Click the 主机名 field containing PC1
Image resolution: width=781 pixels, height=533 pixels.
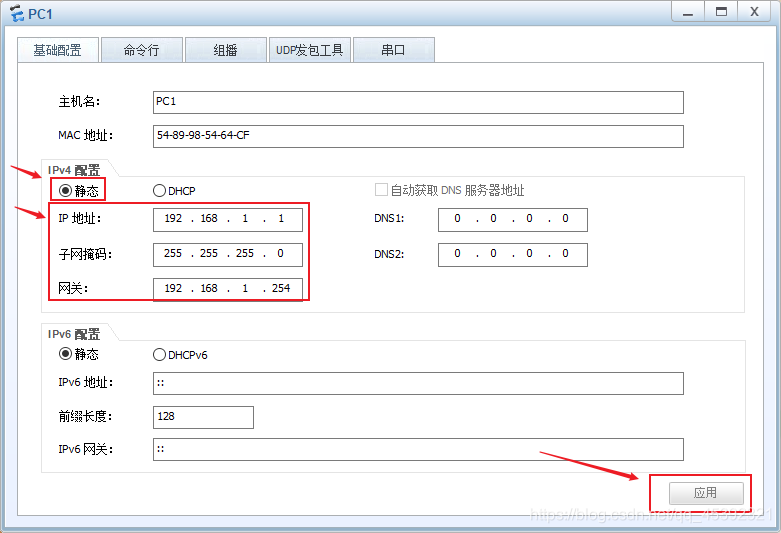pos(418,102)
